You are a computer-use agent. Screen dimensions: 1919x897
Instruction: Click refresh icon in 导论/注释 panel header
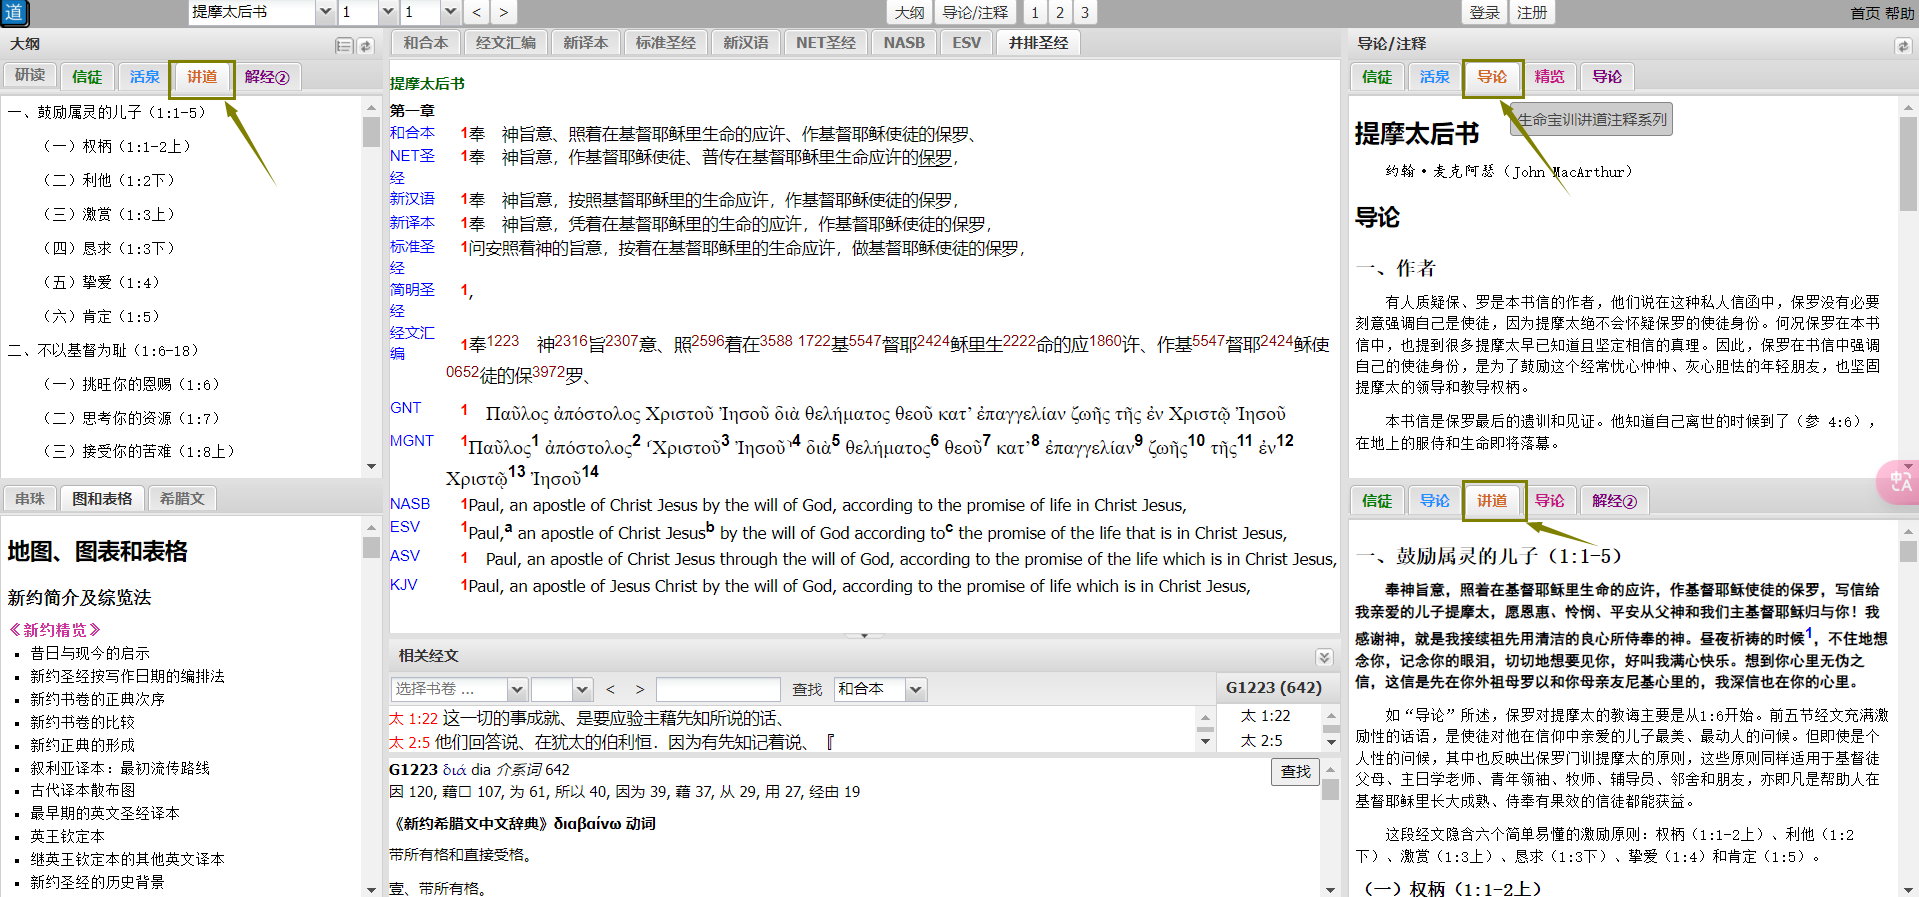tap(1902, 46)
